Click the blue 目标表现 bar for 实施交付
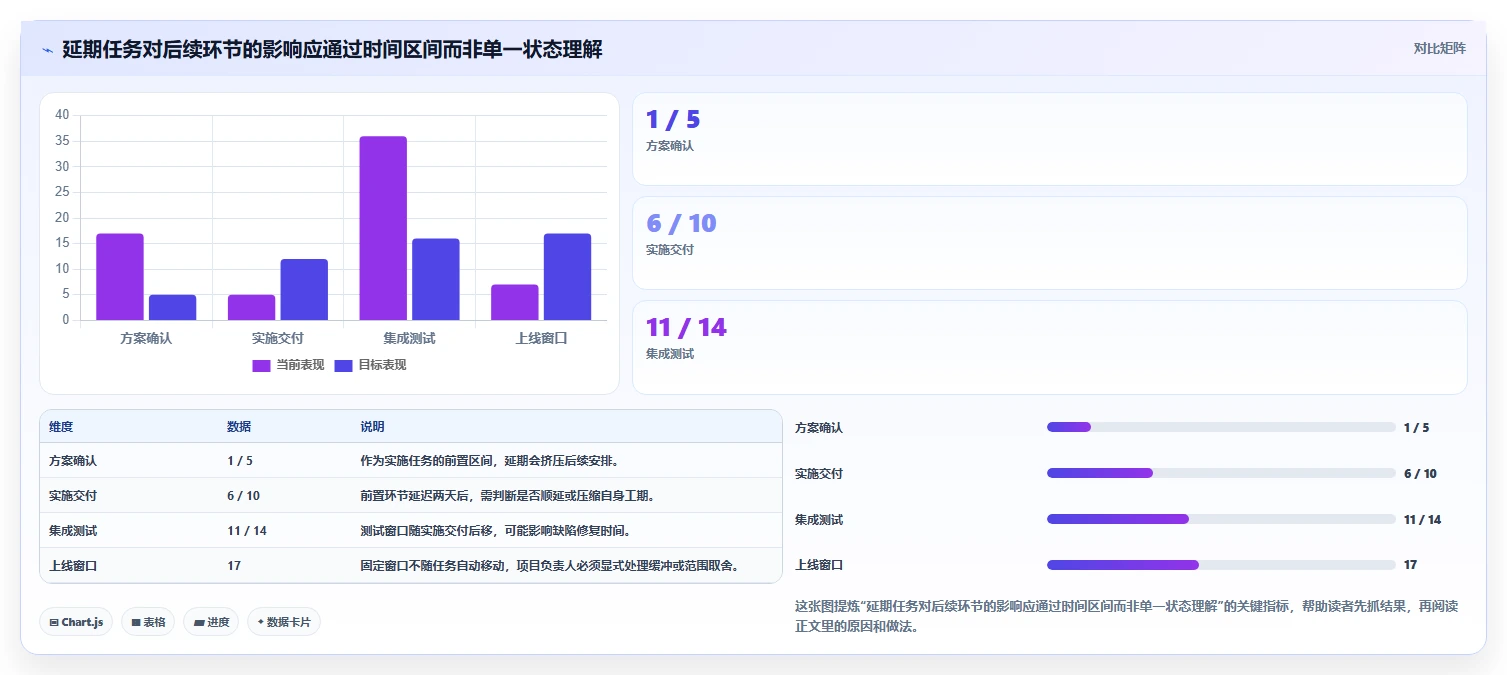 (304, 290)
